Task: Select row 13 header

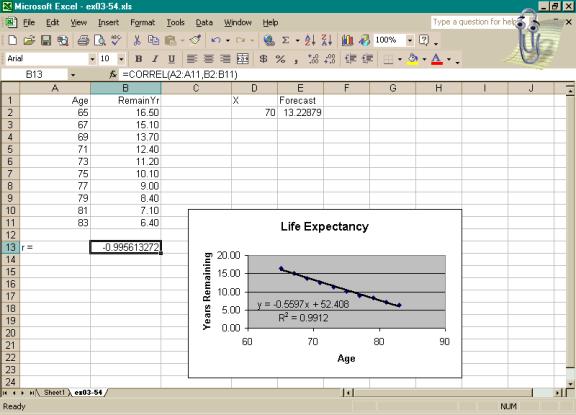Action: click(10, 247)
